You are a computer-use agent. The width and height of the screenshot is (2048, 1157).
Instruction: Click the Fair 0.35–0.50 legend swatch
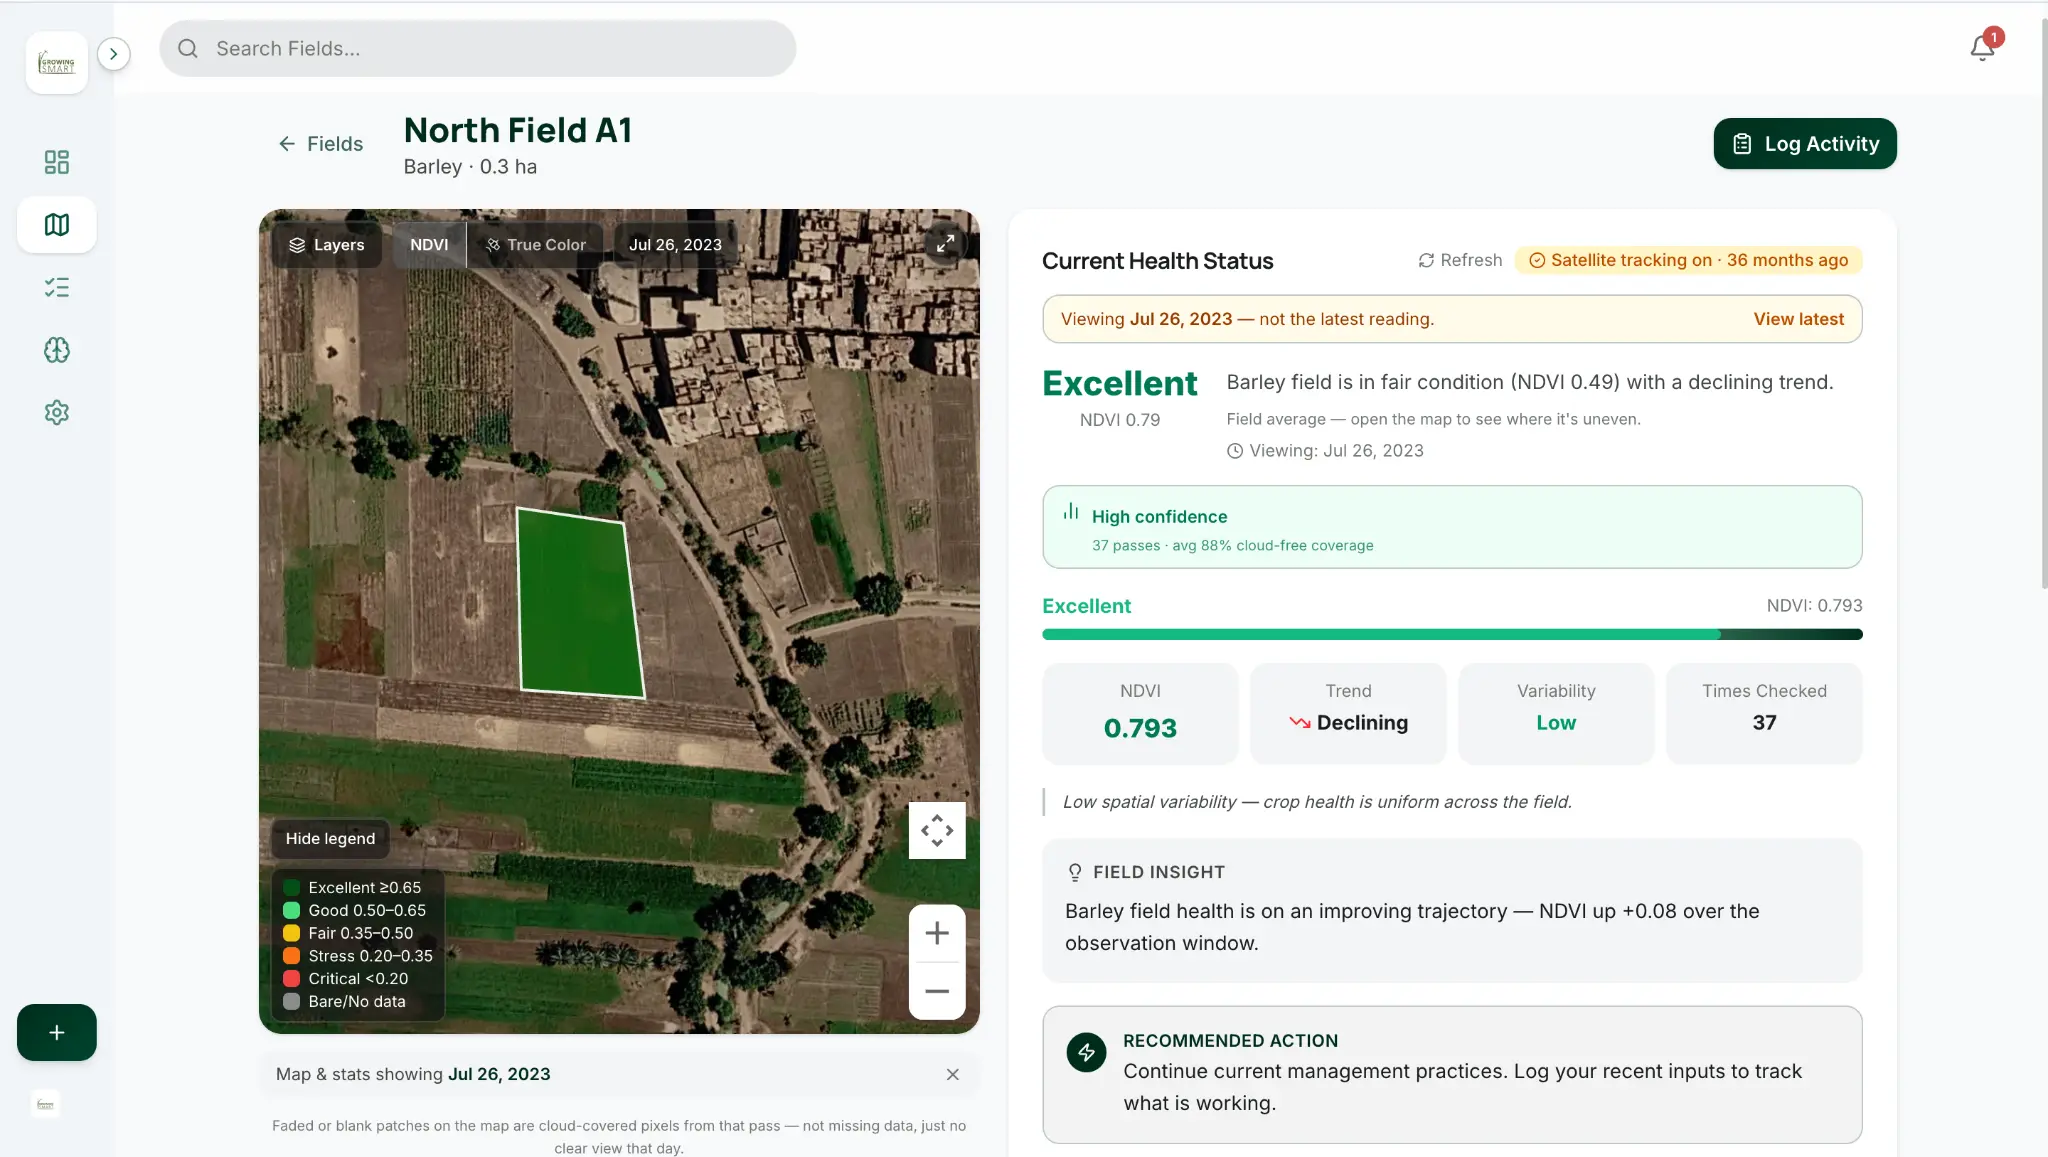(292, 933)
